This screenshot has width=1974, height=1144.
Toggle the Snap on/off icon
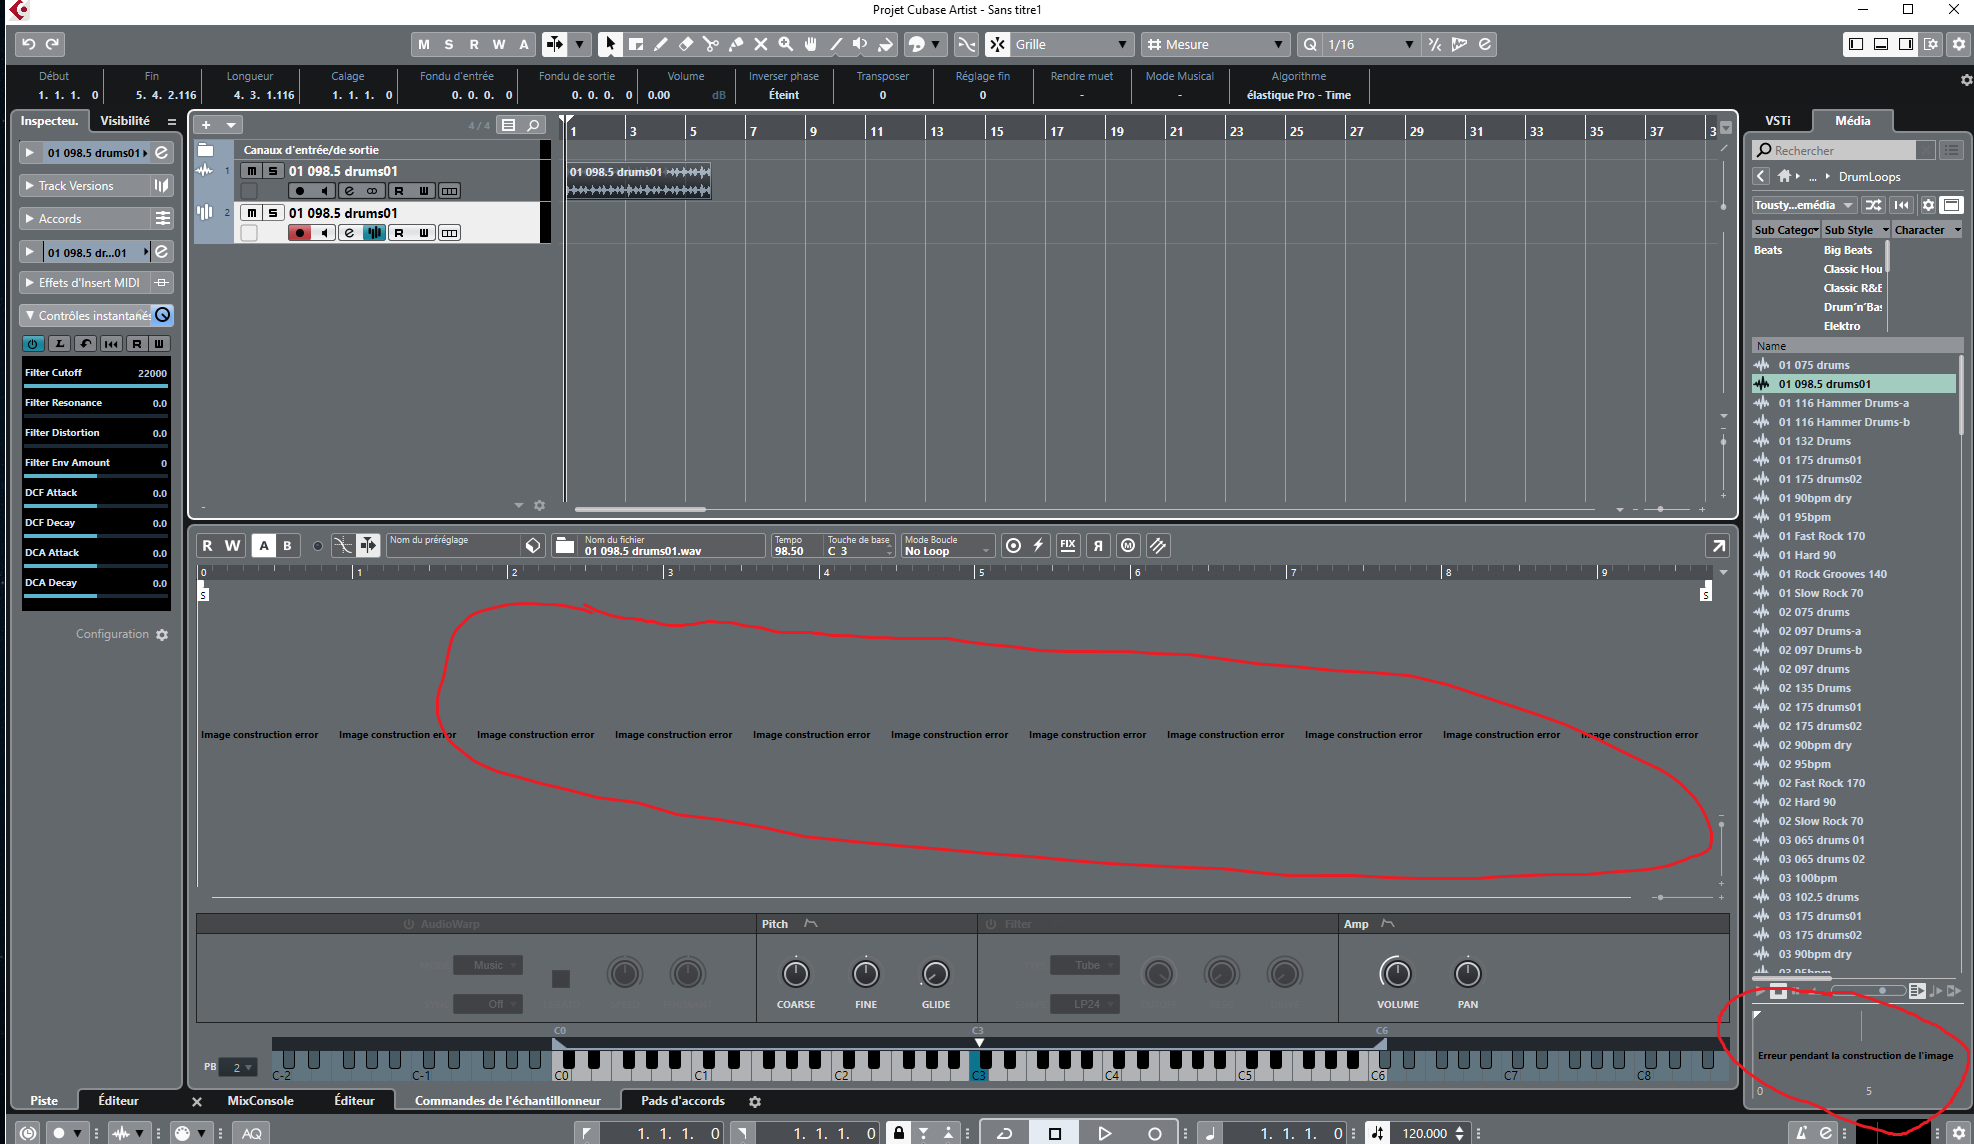pos(998,44)
